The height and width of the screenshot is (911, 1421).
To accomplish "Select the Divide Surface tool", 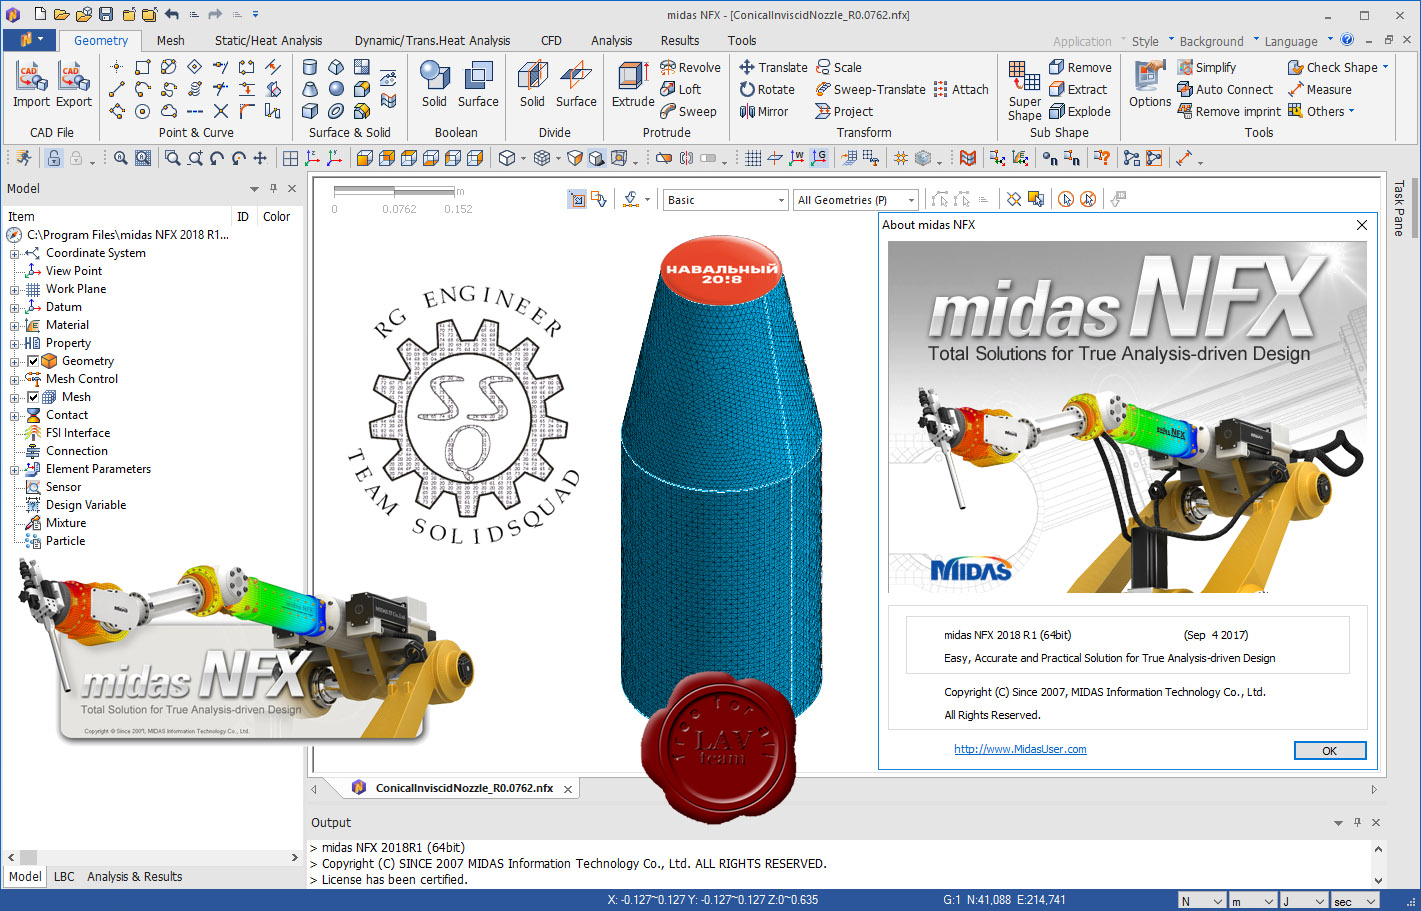I will pyautogui.click(x=576, y=85).
